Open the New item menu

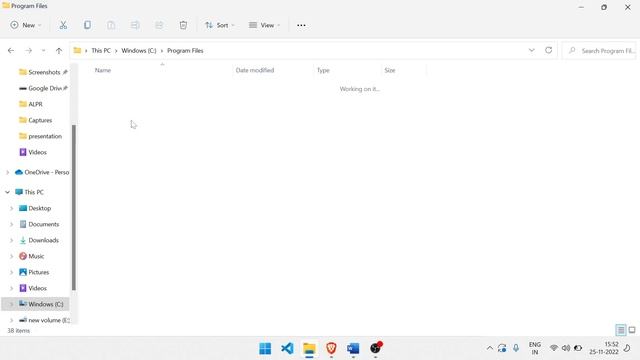26,25
